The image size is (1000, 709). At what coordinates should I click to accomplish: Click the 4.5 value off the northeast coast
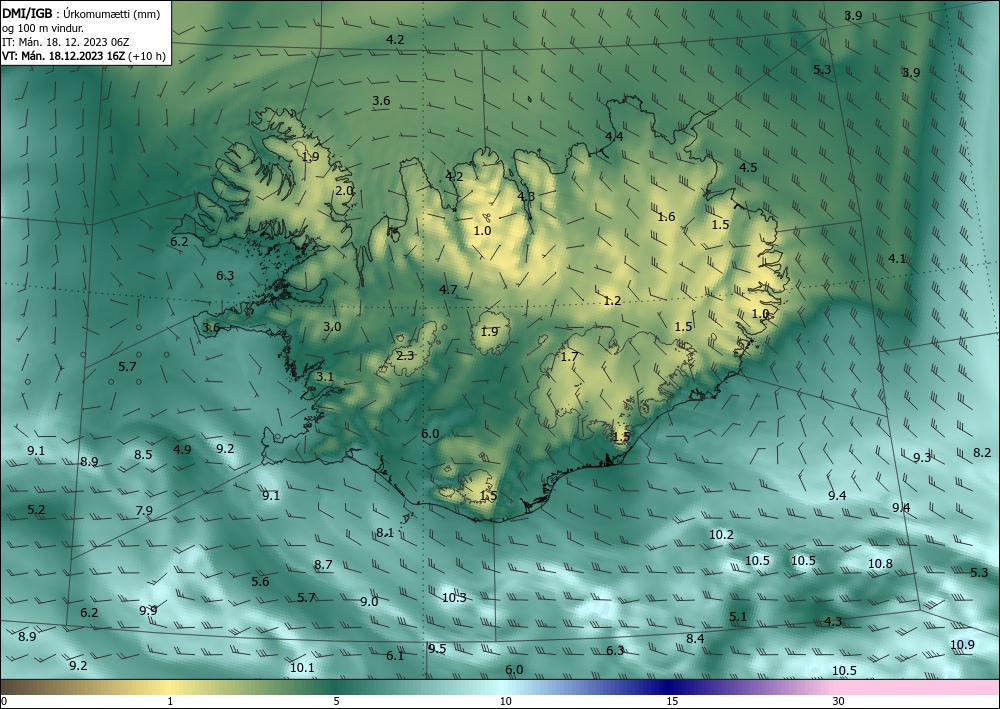point(748,168)
